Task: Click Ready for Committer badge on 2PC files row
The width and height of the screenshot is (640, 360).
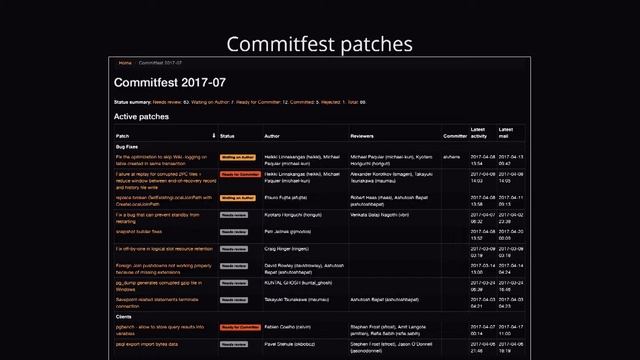Action: 240,174
